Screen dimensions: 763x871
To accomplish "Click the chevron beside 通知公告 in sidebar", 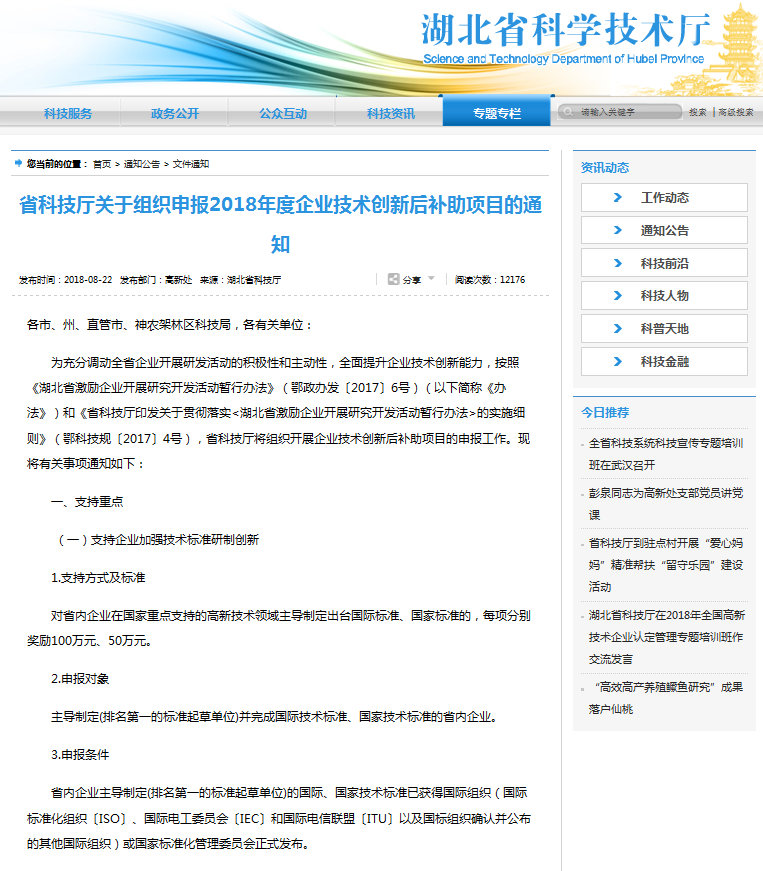I will [618, 230].
